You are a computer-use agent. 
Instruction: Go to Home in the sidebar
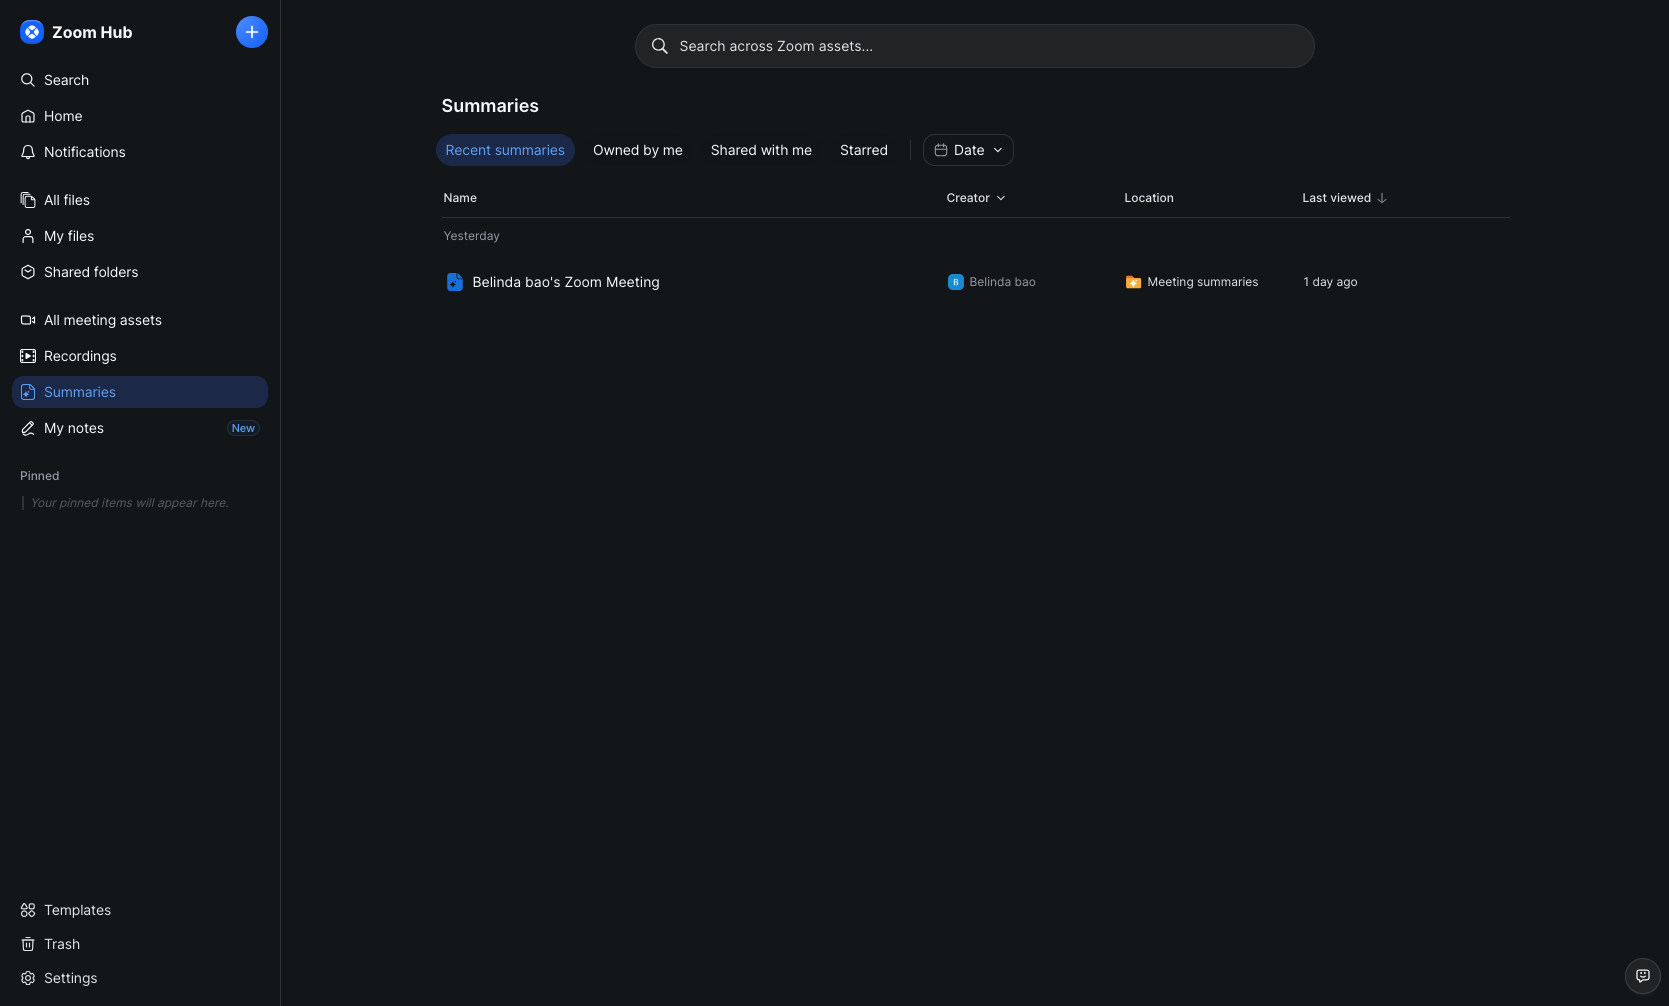pos(140,116)
